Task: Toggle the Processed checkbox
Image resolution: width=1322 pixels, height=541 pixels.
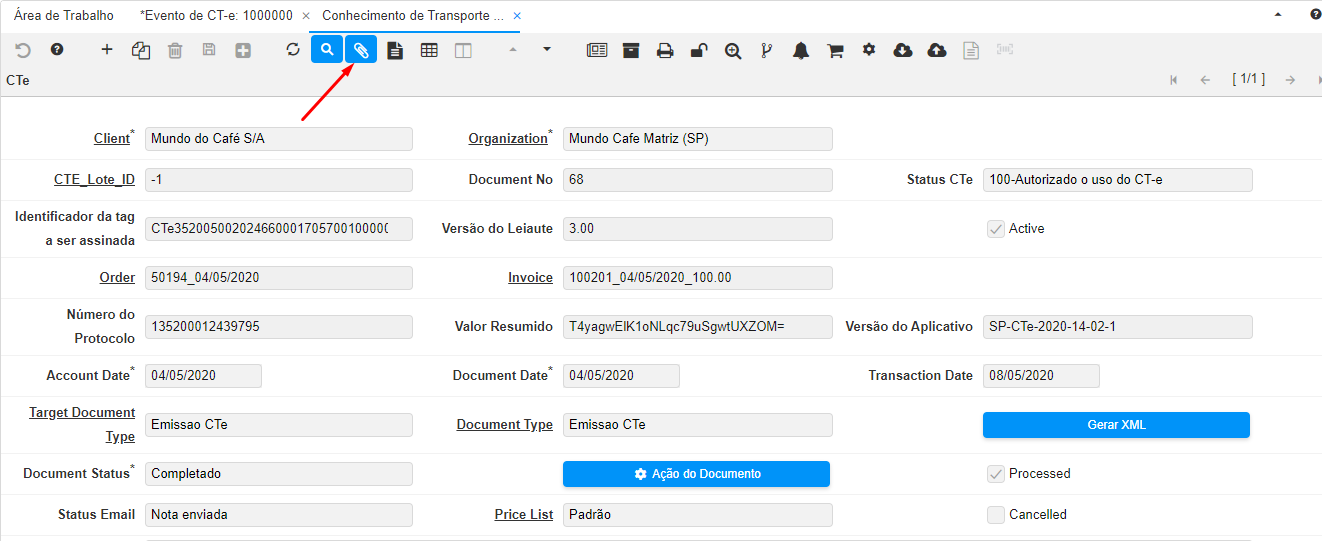Action: [x=996, y=474]
